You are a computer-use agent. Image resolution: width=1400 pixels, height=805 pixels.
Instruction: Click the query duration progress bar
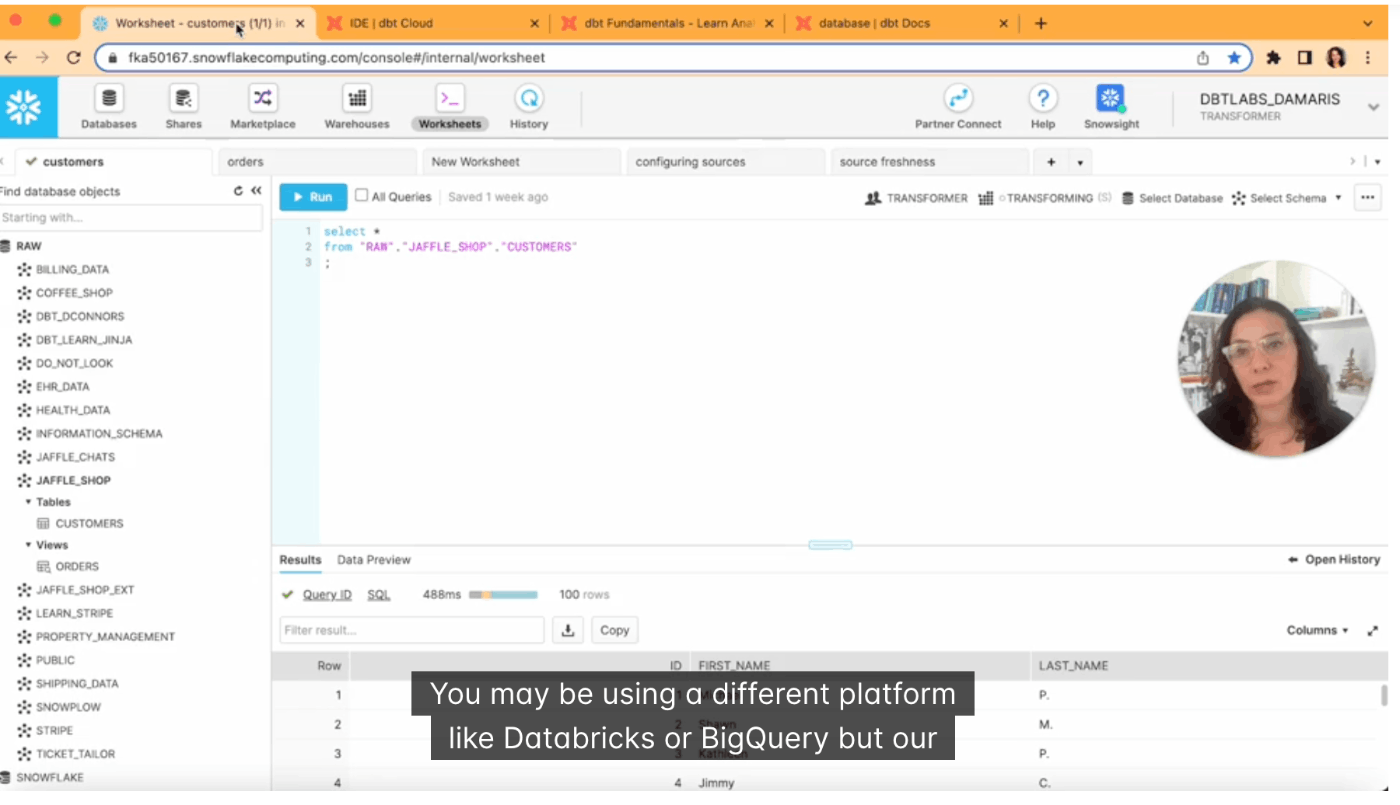click(x=503, y=595)
